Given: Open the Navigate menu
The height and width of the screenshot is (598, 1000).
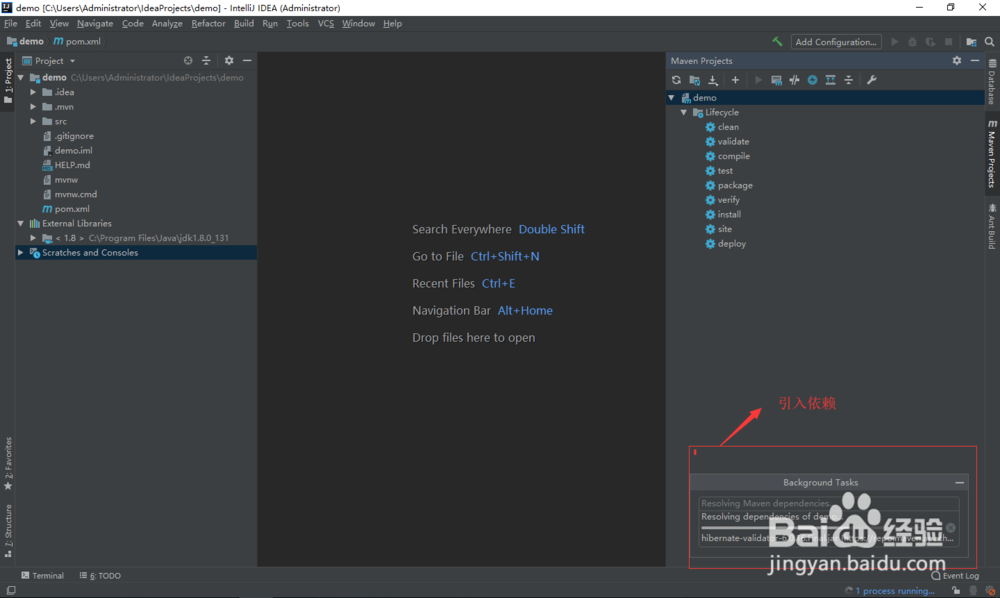Looking at the screenshot, I should [94, 24].
